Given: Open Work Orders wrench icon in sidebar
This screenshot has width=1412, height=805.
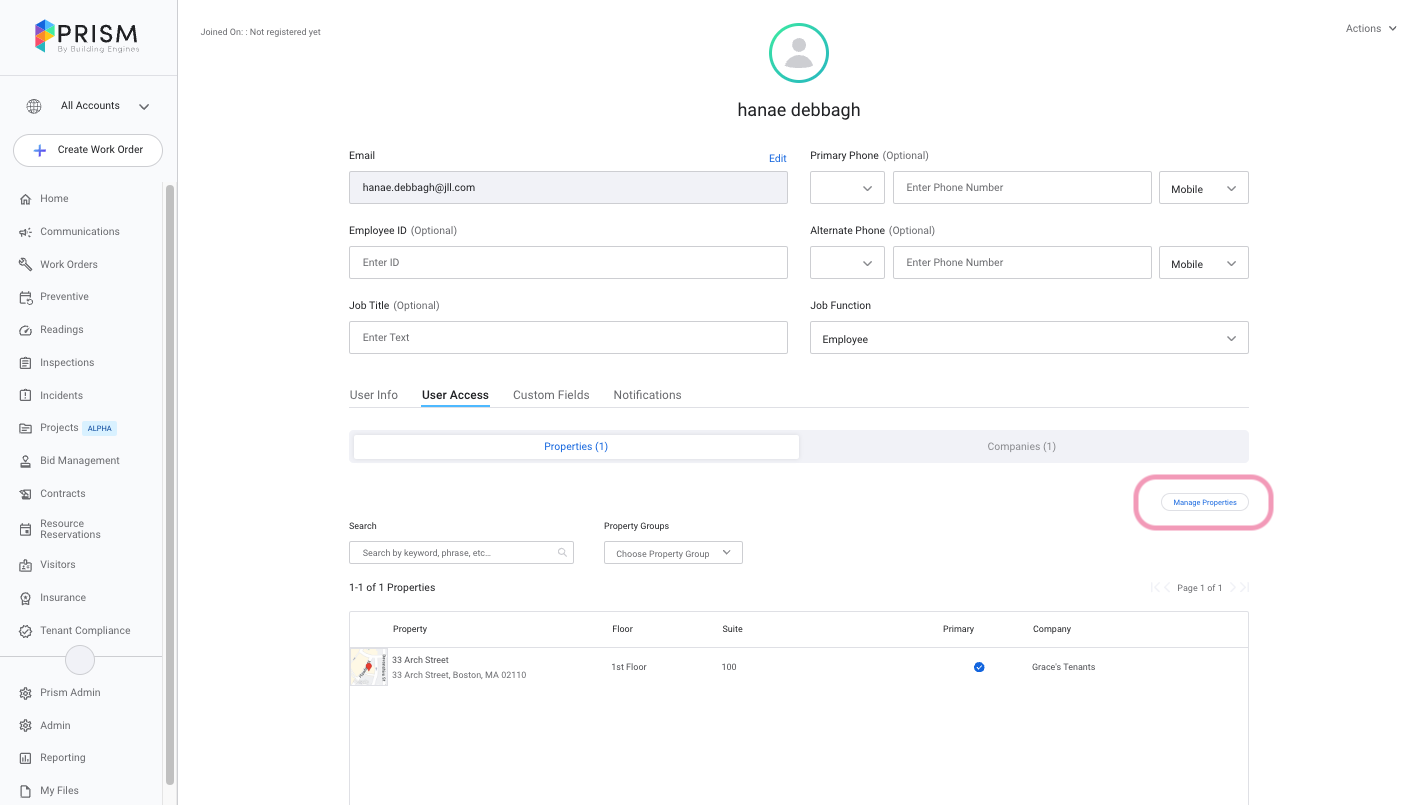Looking at the screenshot, I should 26,265.
